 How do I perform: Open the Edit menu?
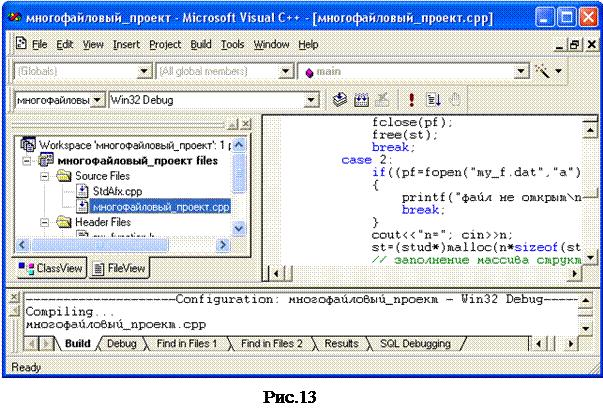pyautogui.click(x=65, y=45)
